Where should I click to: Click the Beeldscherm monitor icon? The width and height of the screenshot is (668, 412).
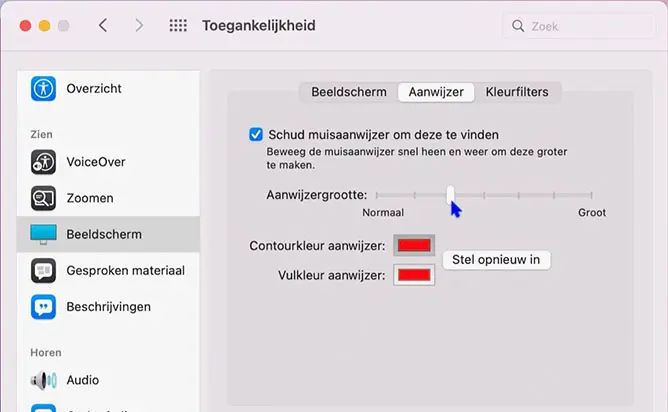43,235
